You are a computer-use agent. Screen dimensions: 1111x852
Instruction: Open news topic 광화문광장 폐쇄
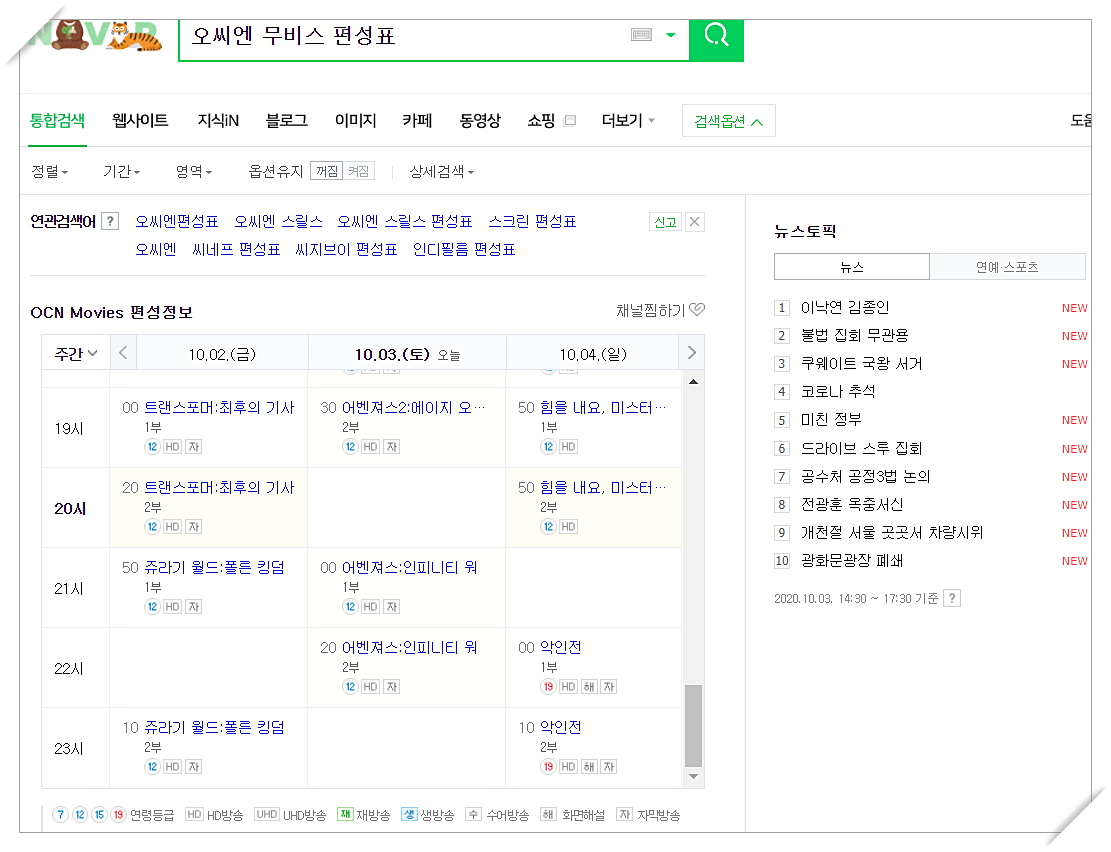pos(852,561)
